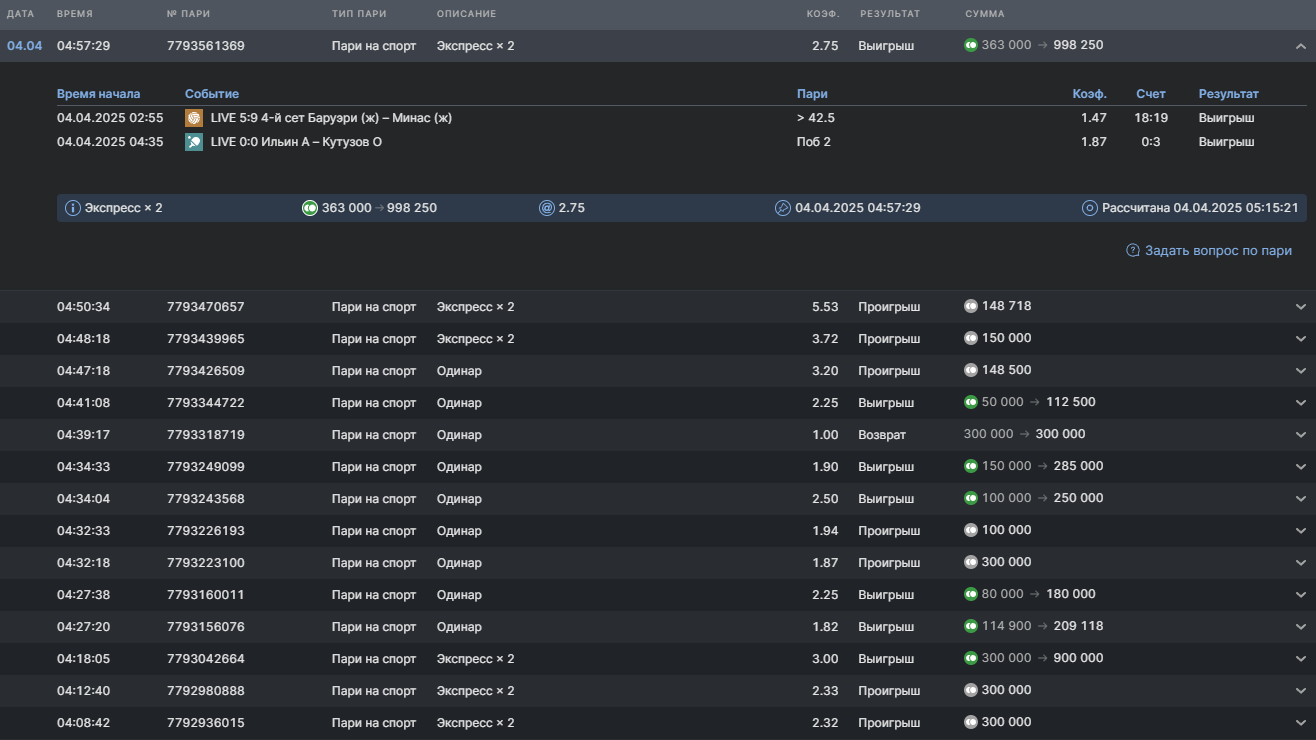Click the Коэф. column header at top
The height and width of the screenshot is (740, 1316).
click(x=822, y=14)
